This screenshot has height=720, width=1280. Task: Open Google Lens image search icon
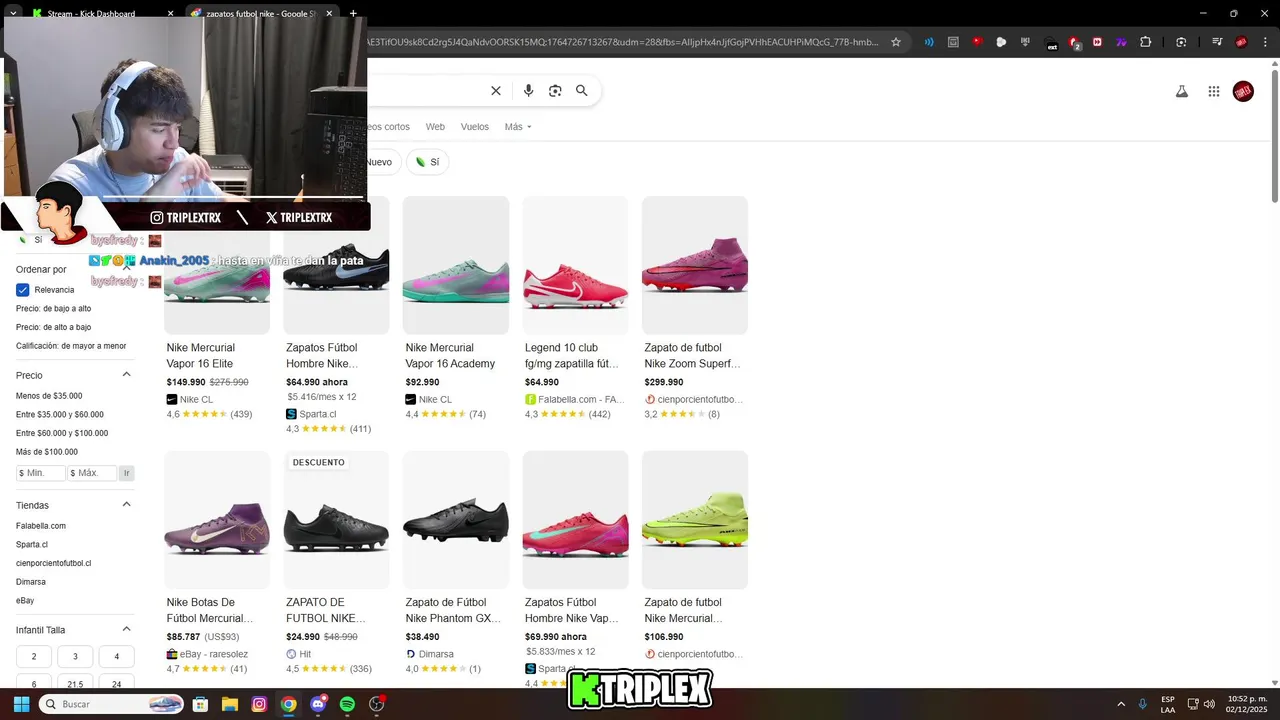[x=555, y=91]
